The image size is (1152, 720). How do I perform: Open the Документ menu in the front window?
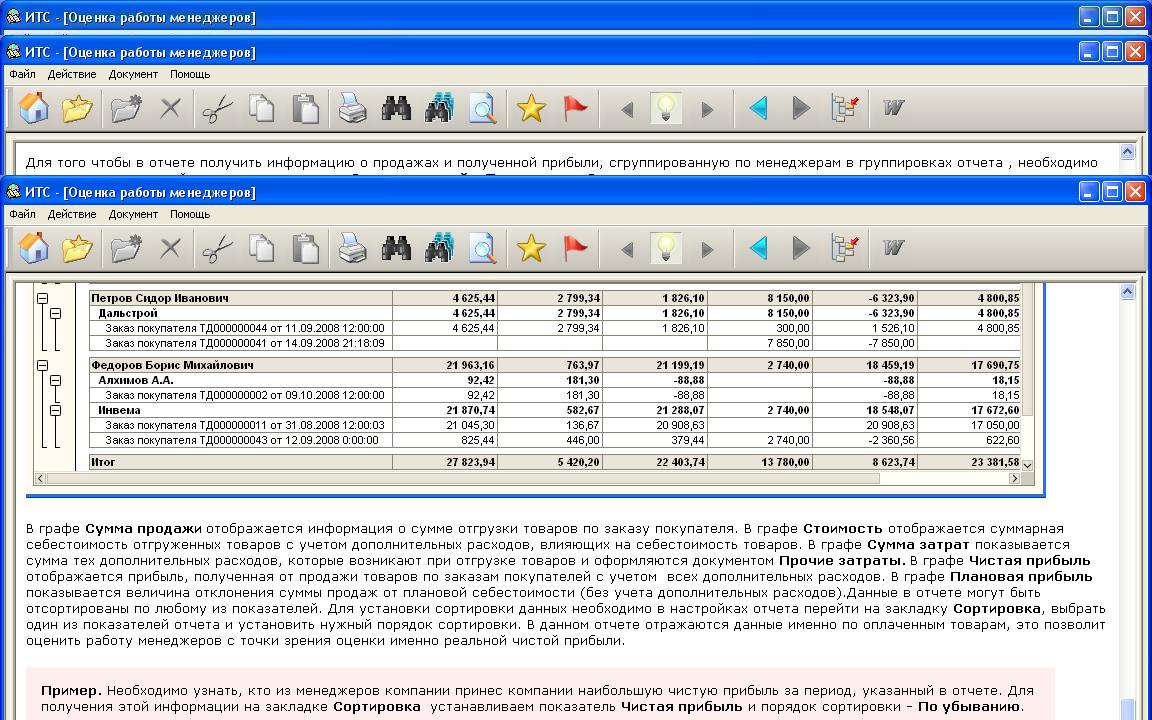[x=133, y=214]
